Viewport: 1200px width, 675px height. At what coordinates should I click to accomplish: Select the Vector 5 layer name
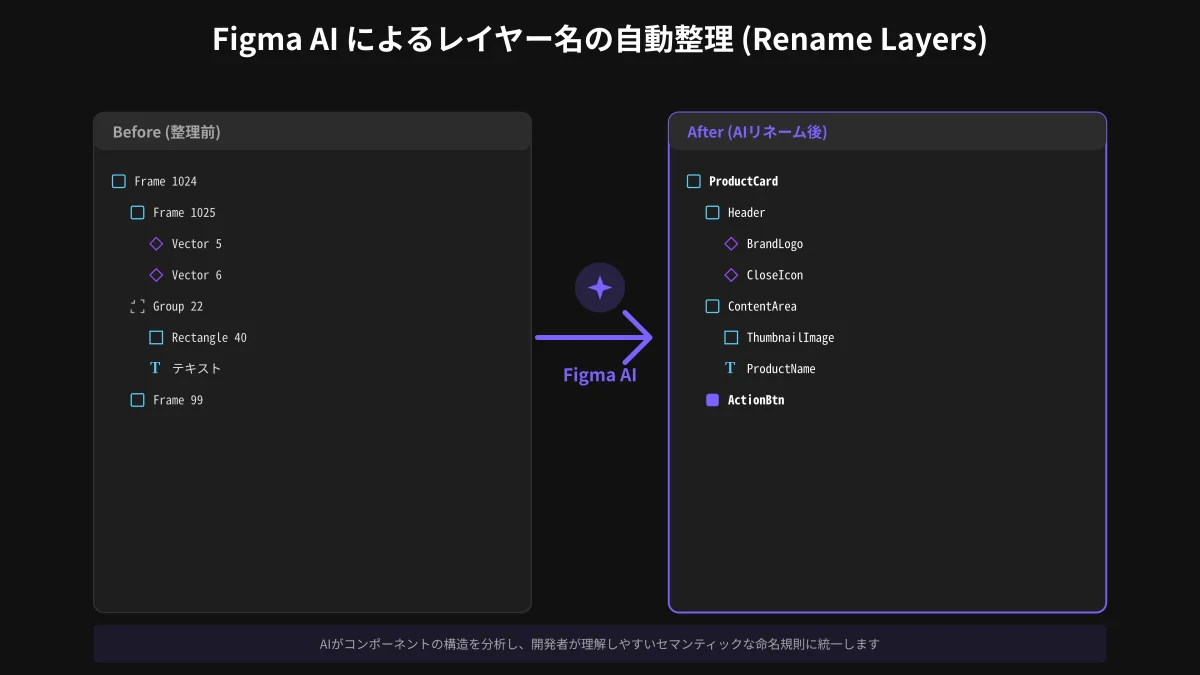click(197, 243)
